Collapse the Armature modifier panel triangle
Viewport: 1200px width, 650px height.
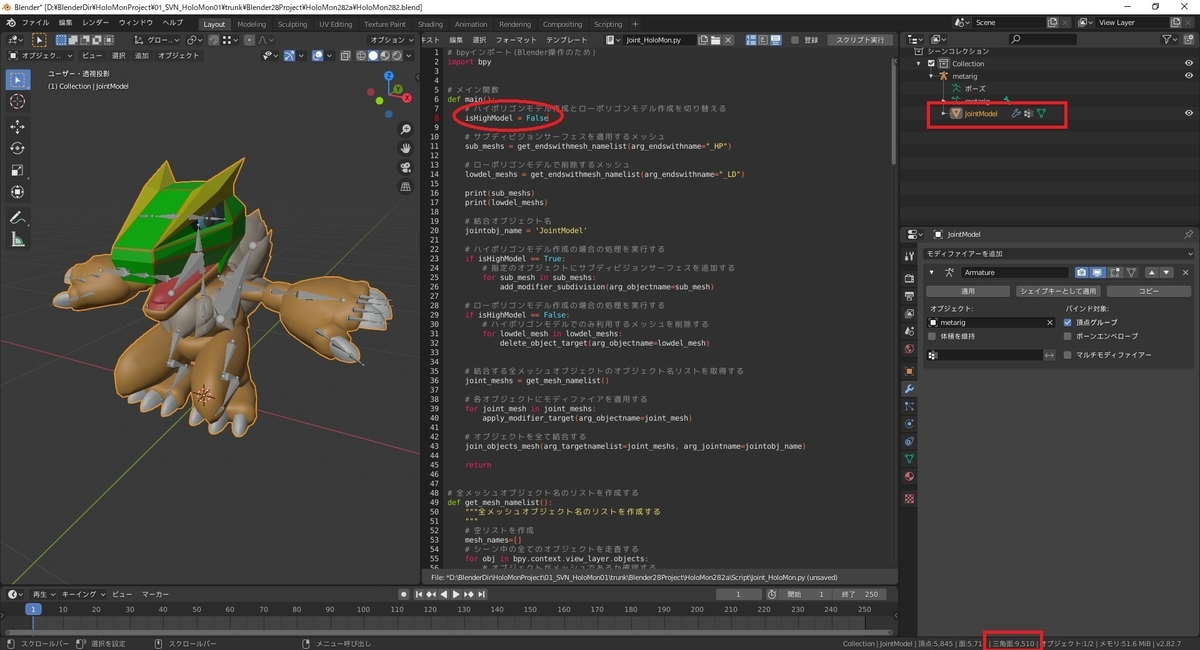931,272
